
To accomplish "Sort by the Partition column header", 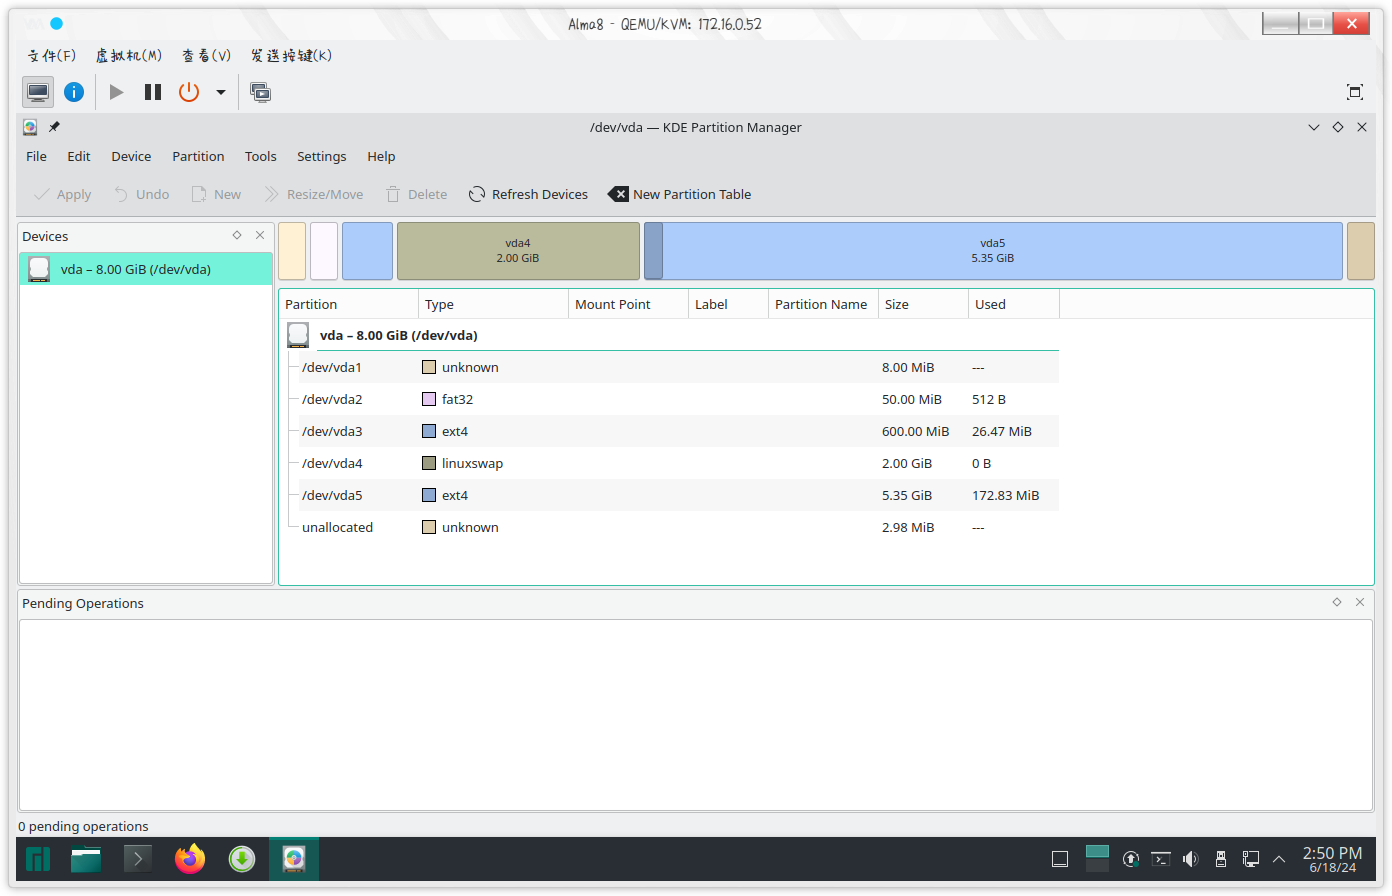I will tap(349, 304).
